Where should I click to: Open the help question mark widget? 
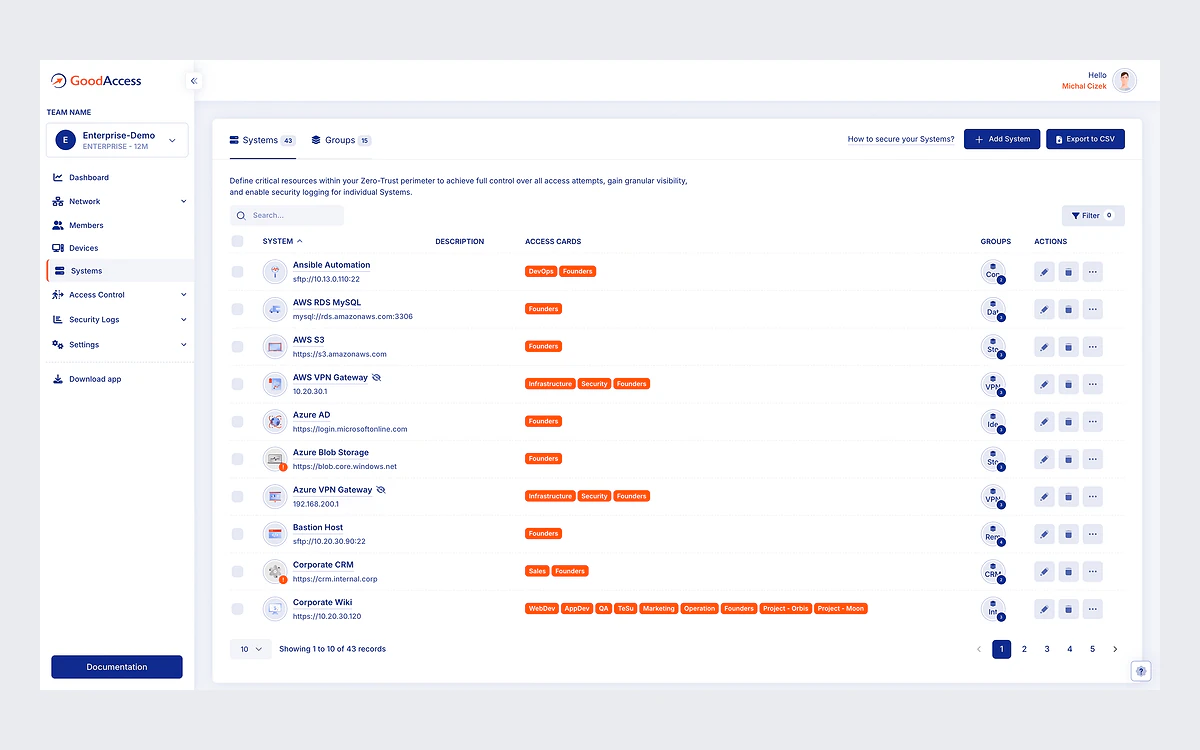click(1141, 671)
